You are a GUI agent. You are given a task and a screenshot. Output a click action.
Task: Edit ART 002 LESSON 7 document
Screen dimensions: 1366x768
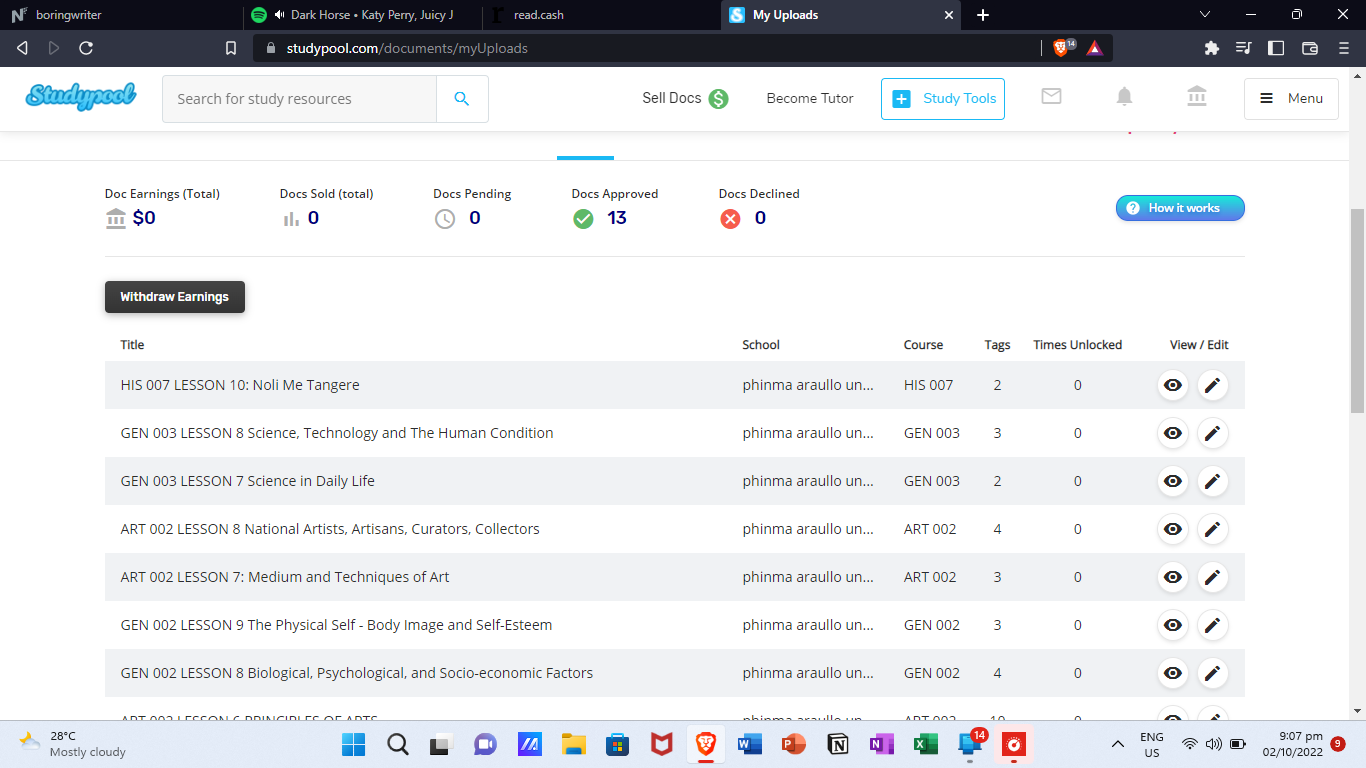[1213, 577]
